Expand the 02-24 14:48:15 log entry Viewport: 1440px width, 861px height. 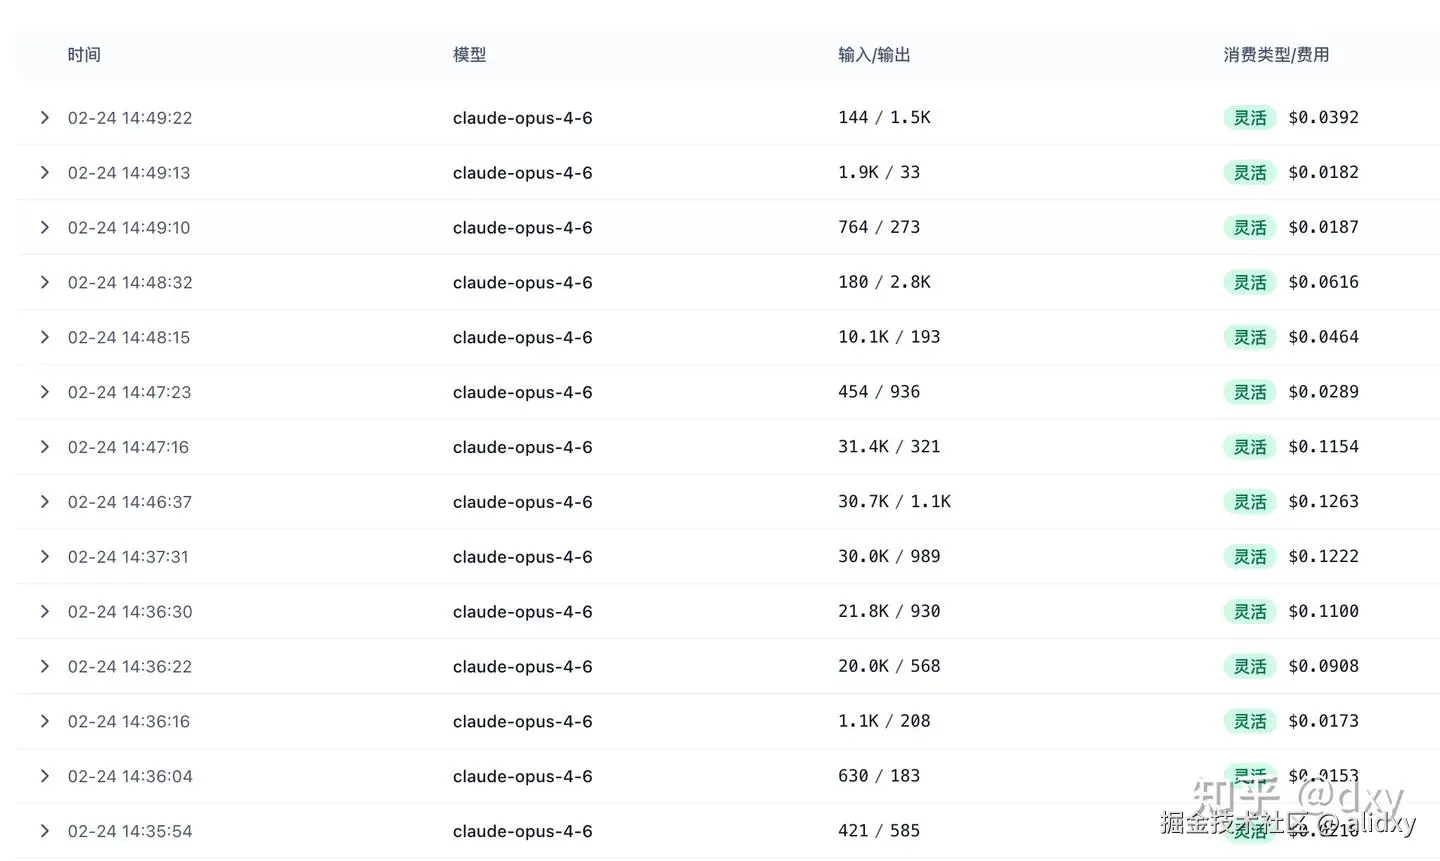pyautogui.click(x=44, y=338)
